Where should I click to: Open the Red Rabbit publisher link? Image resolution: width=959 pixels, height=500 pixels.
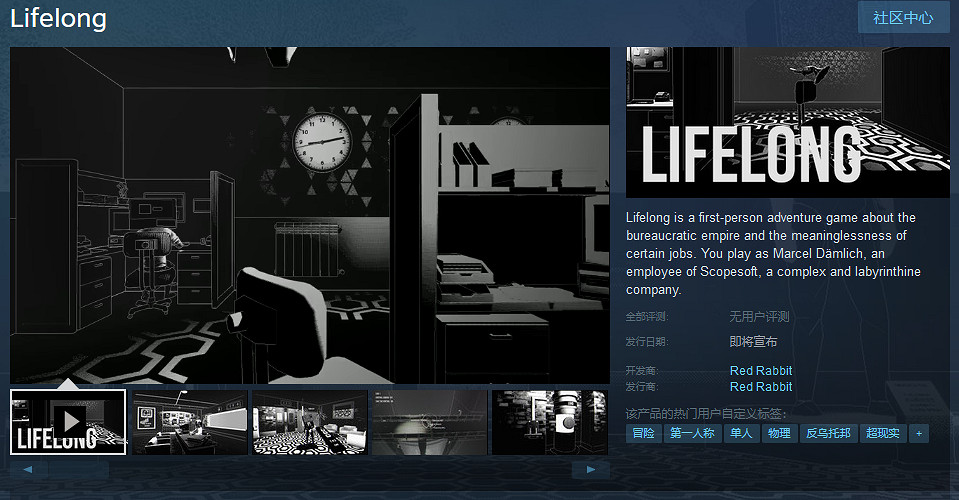tap(761, 386)
